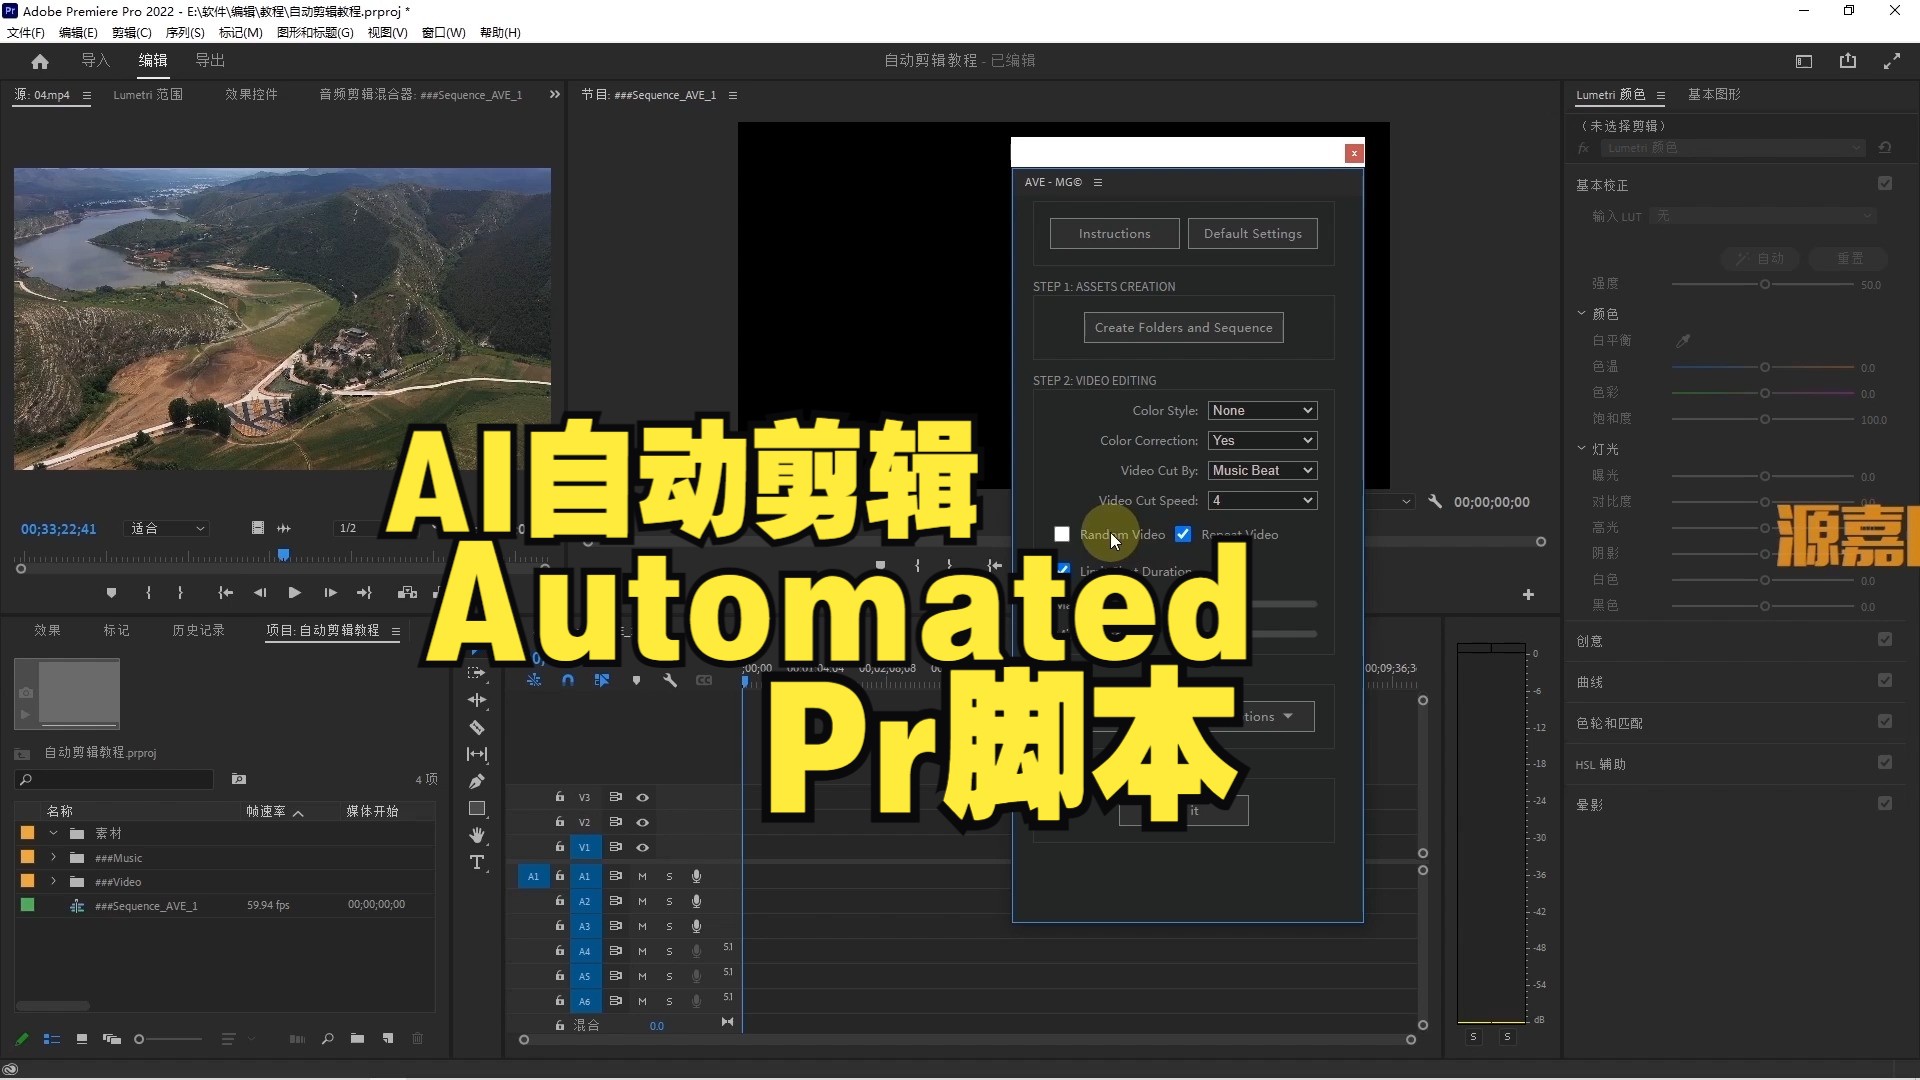Viewport: 1920px width, 1080px height.
Task: Click the Create Folders and Sequence button
Action: point(1183,327)
